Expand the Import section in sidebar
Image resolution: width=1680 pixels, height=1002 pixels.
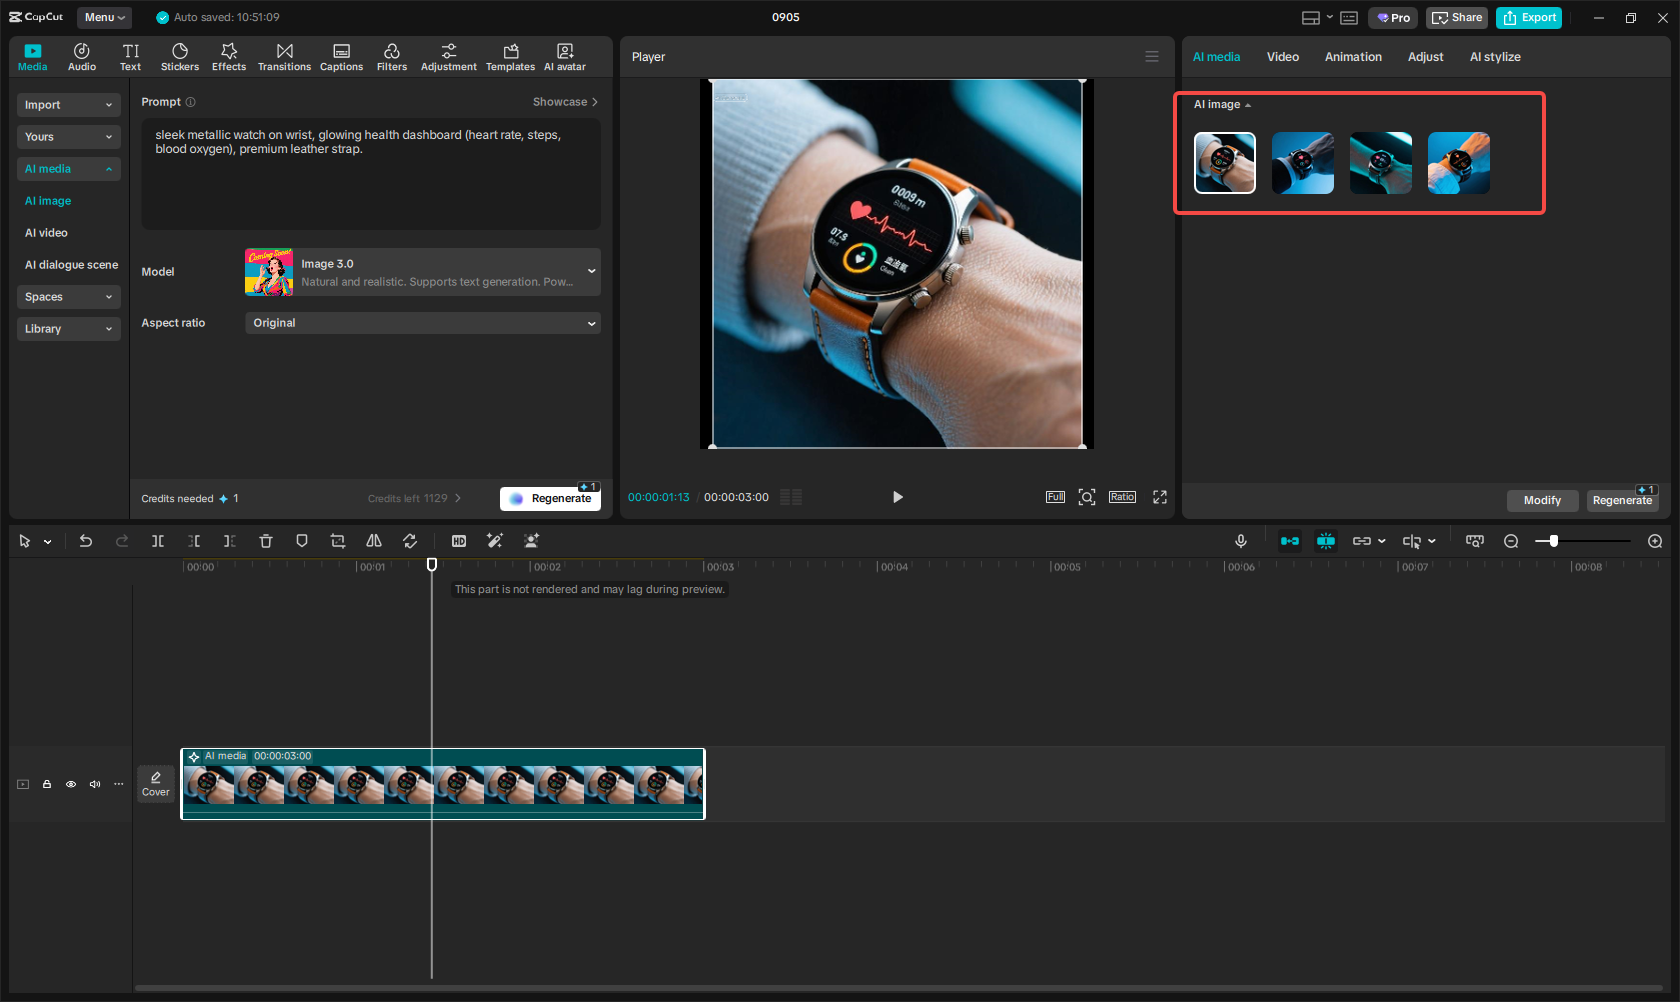click(x=68, y=105)
